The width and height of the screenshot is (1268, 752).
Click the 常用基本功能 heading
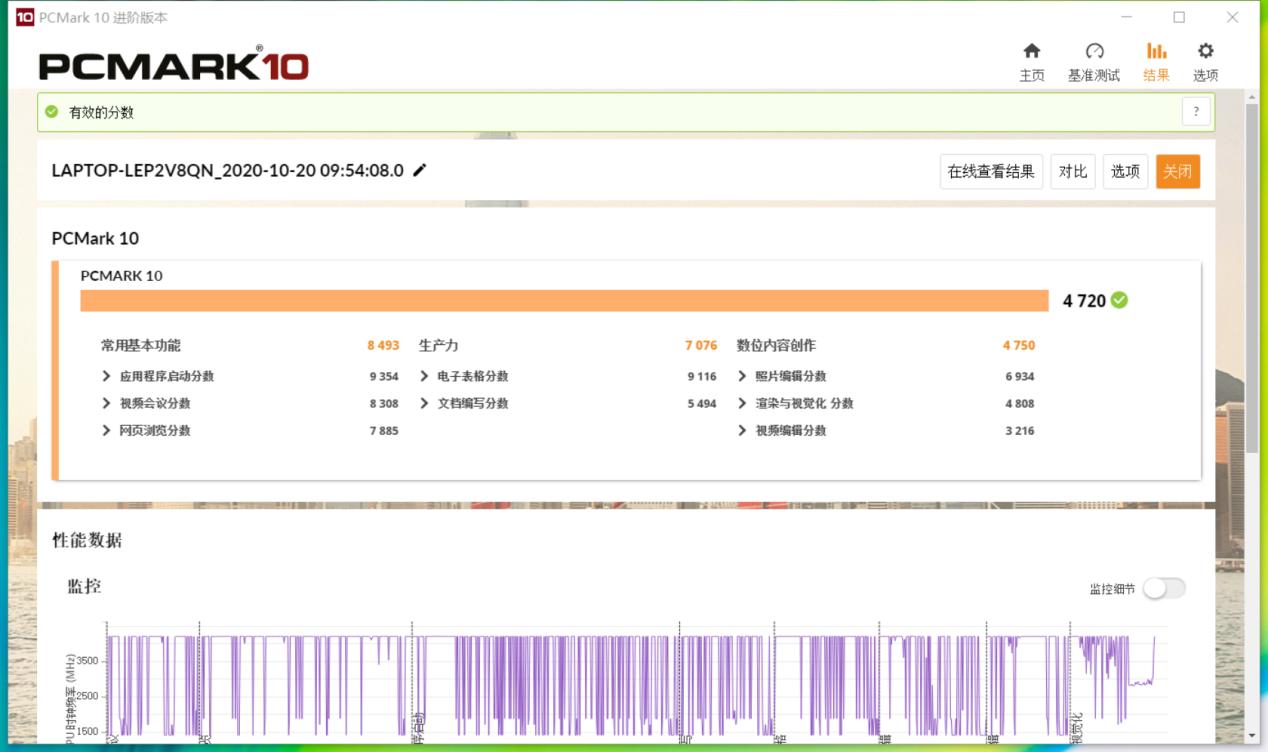click(x=141, y=345)
